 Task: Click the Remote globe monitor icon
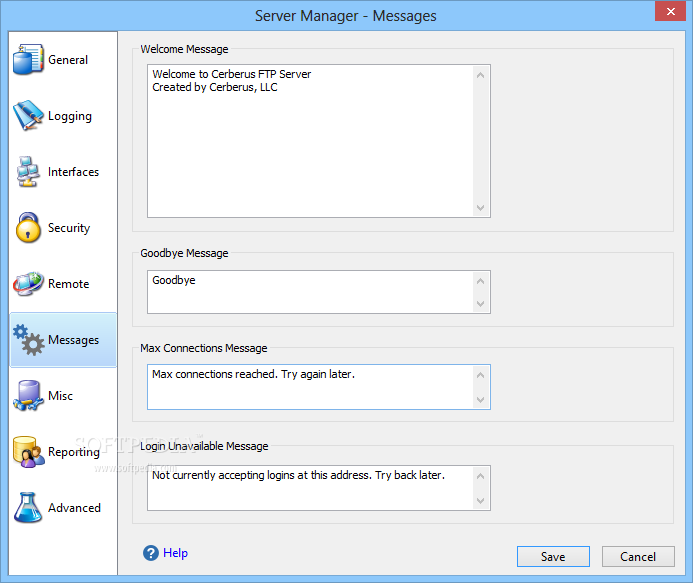(x=28, y=283)
